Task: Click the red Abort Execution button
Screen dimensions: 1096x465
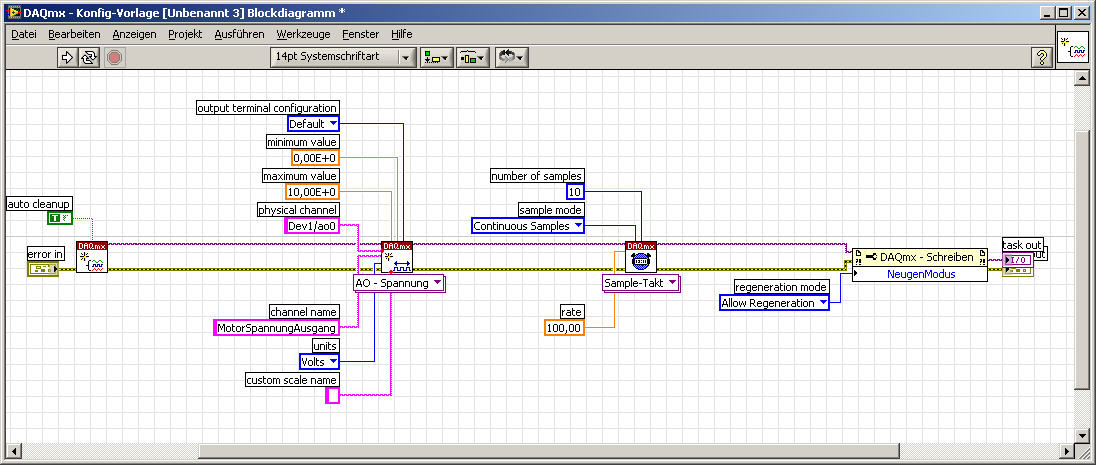Action: (115, 57)
